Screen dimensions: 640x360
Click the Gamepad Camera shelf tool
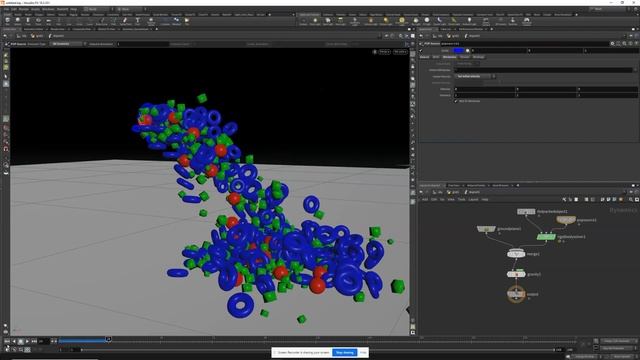click(x=527, y=21)
